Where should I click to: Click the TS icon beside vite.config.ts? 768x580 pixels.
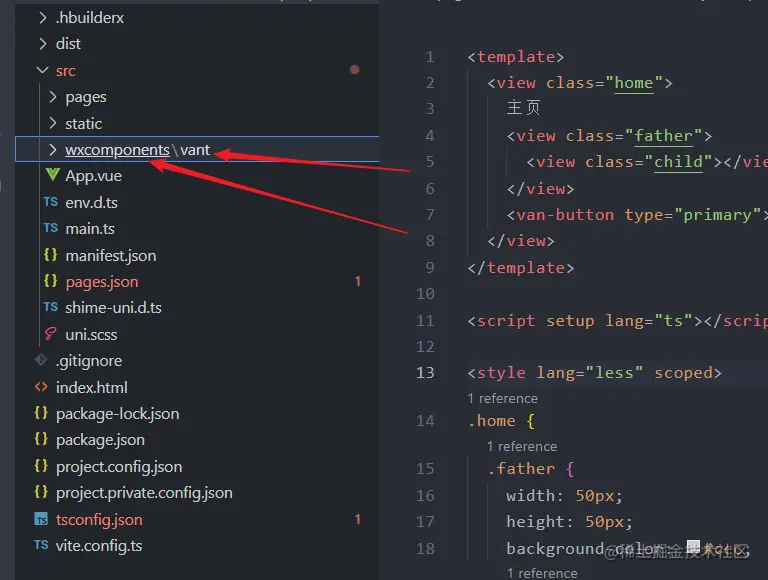coord(41,545)
